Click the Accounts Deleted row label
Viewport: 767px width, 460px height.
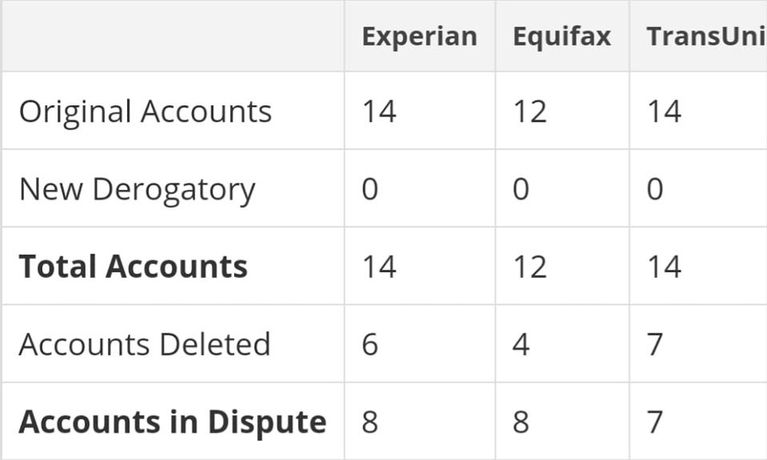[145, 344]
